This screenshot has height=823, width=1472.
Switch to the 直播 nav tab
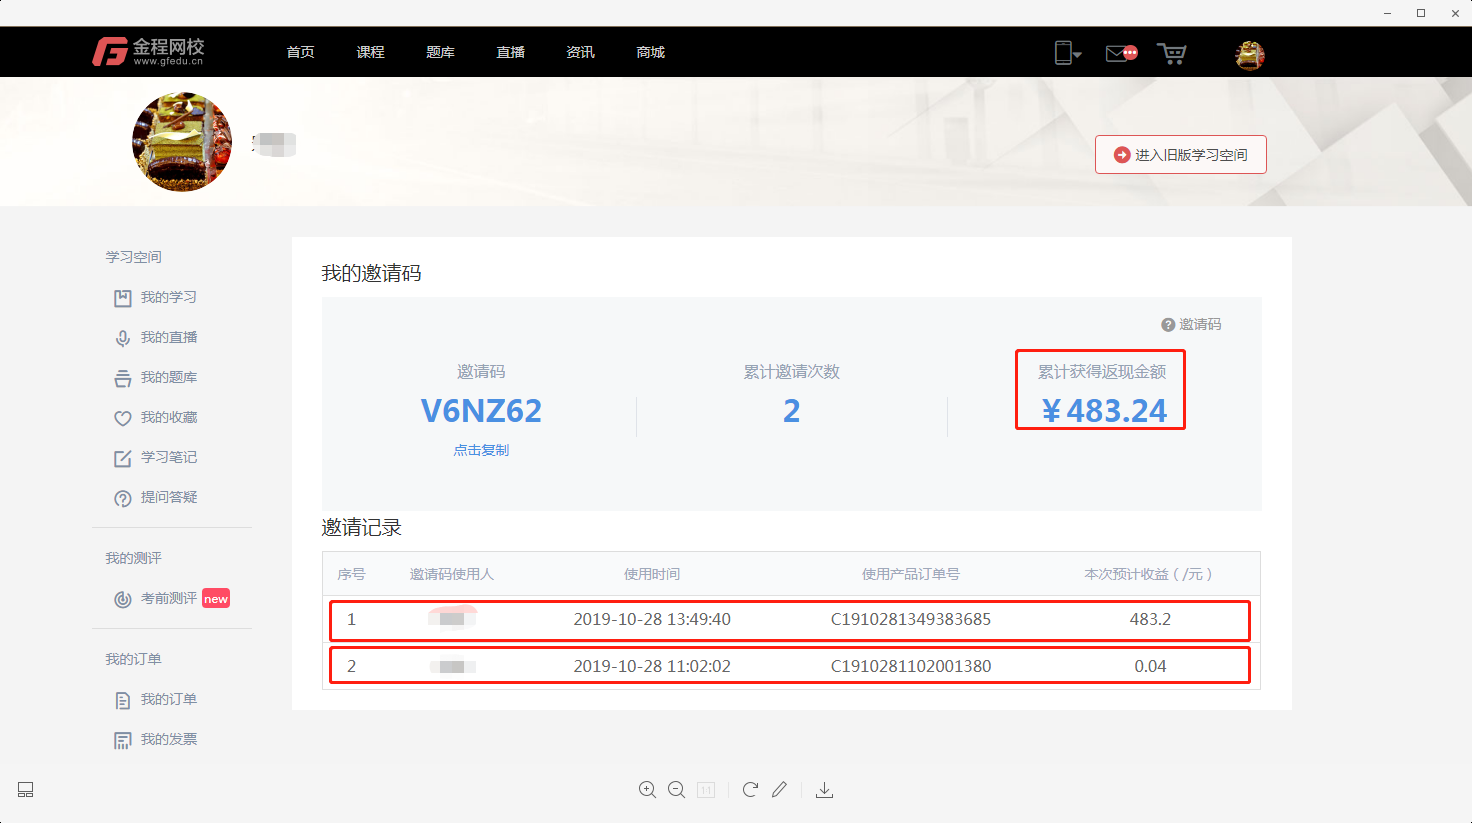(510, 52)
